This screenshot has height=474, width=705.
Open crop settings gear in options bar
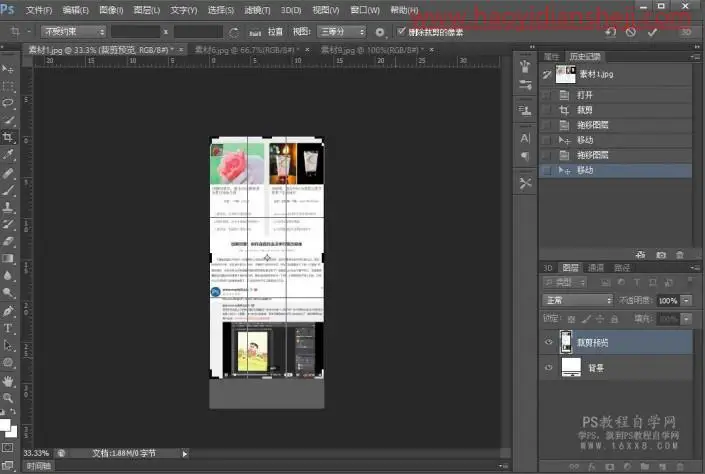(x=380, y=32)
